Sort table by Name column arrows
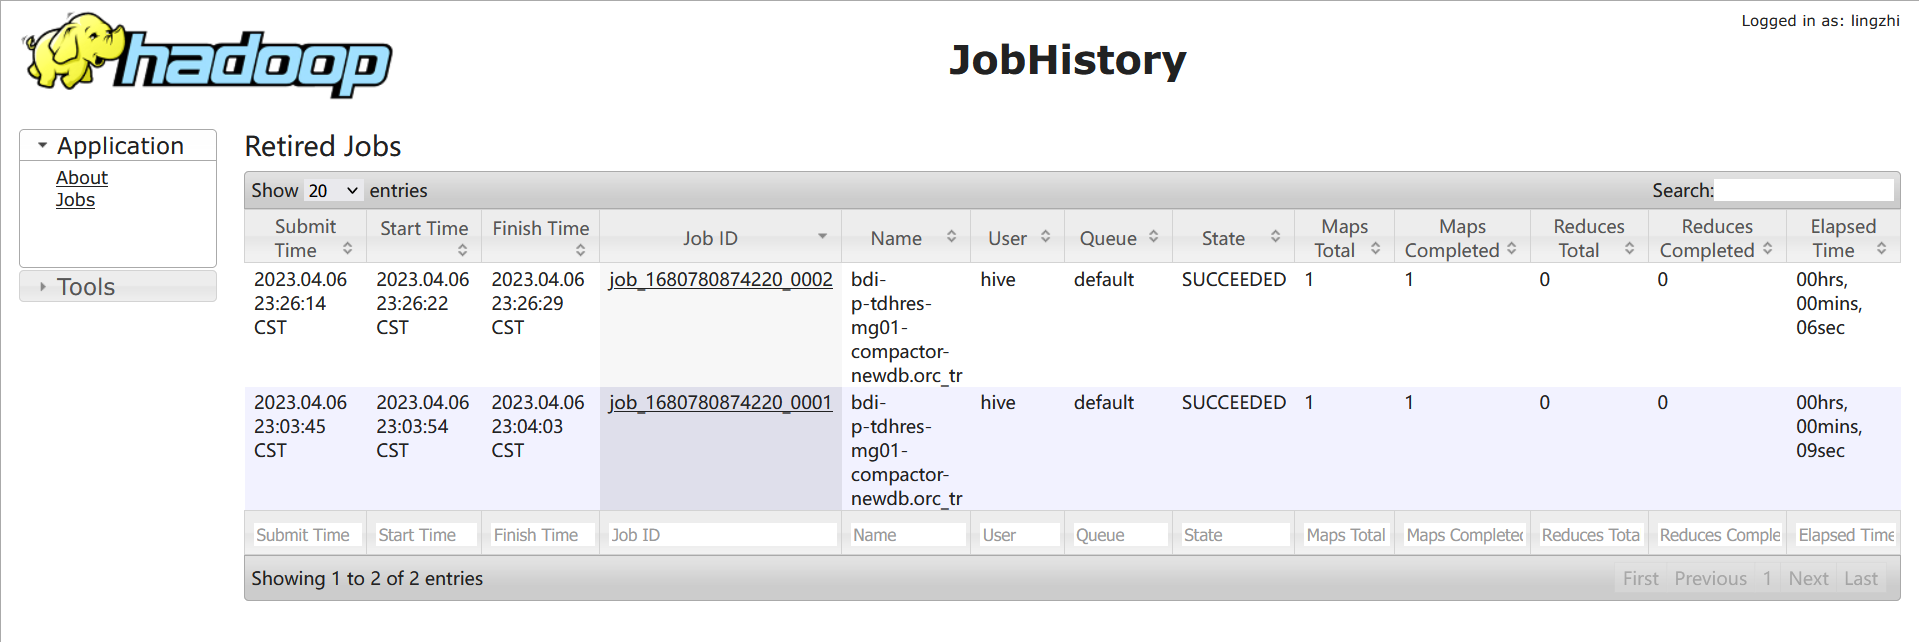The image size is (1919, 642). click(x=951, y=237)
